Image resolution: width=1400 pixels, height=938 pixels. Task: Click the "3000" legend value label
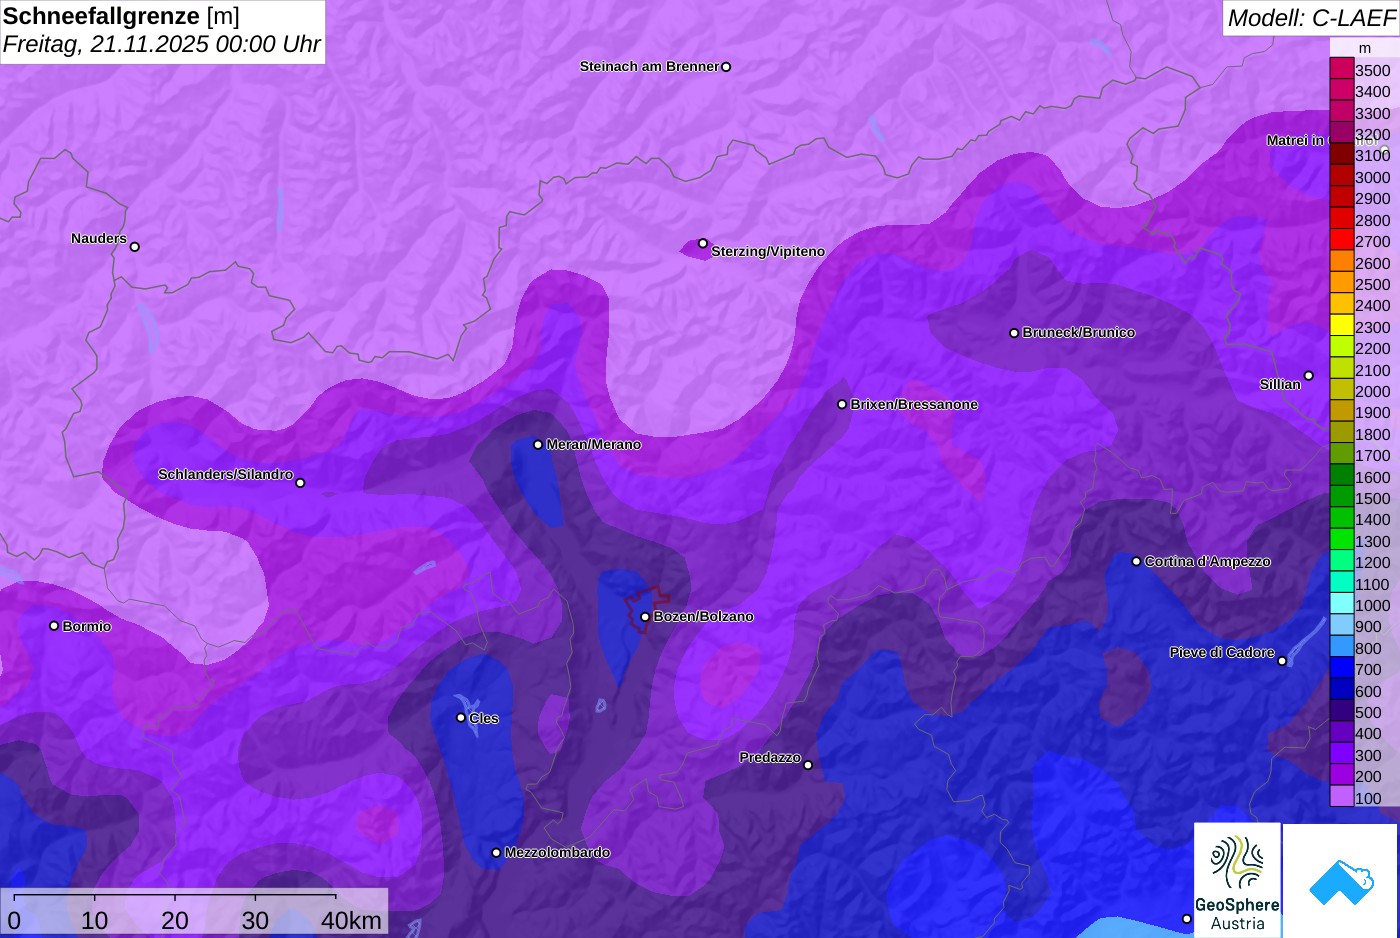point(1373,177)
